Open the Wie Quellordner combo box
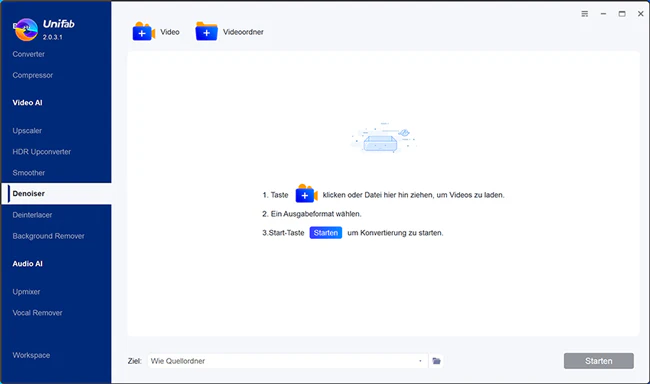650x384 pixels. (x=287, y=361)
